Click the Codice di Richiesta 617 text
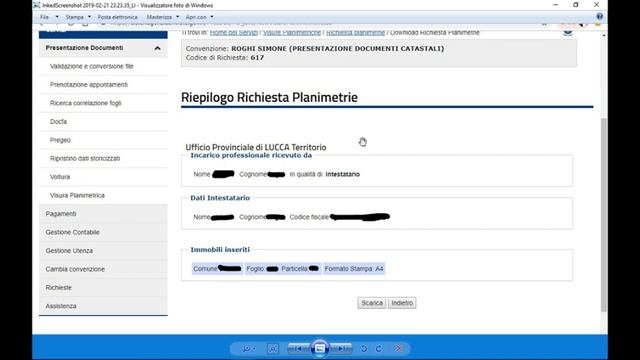 225,58
